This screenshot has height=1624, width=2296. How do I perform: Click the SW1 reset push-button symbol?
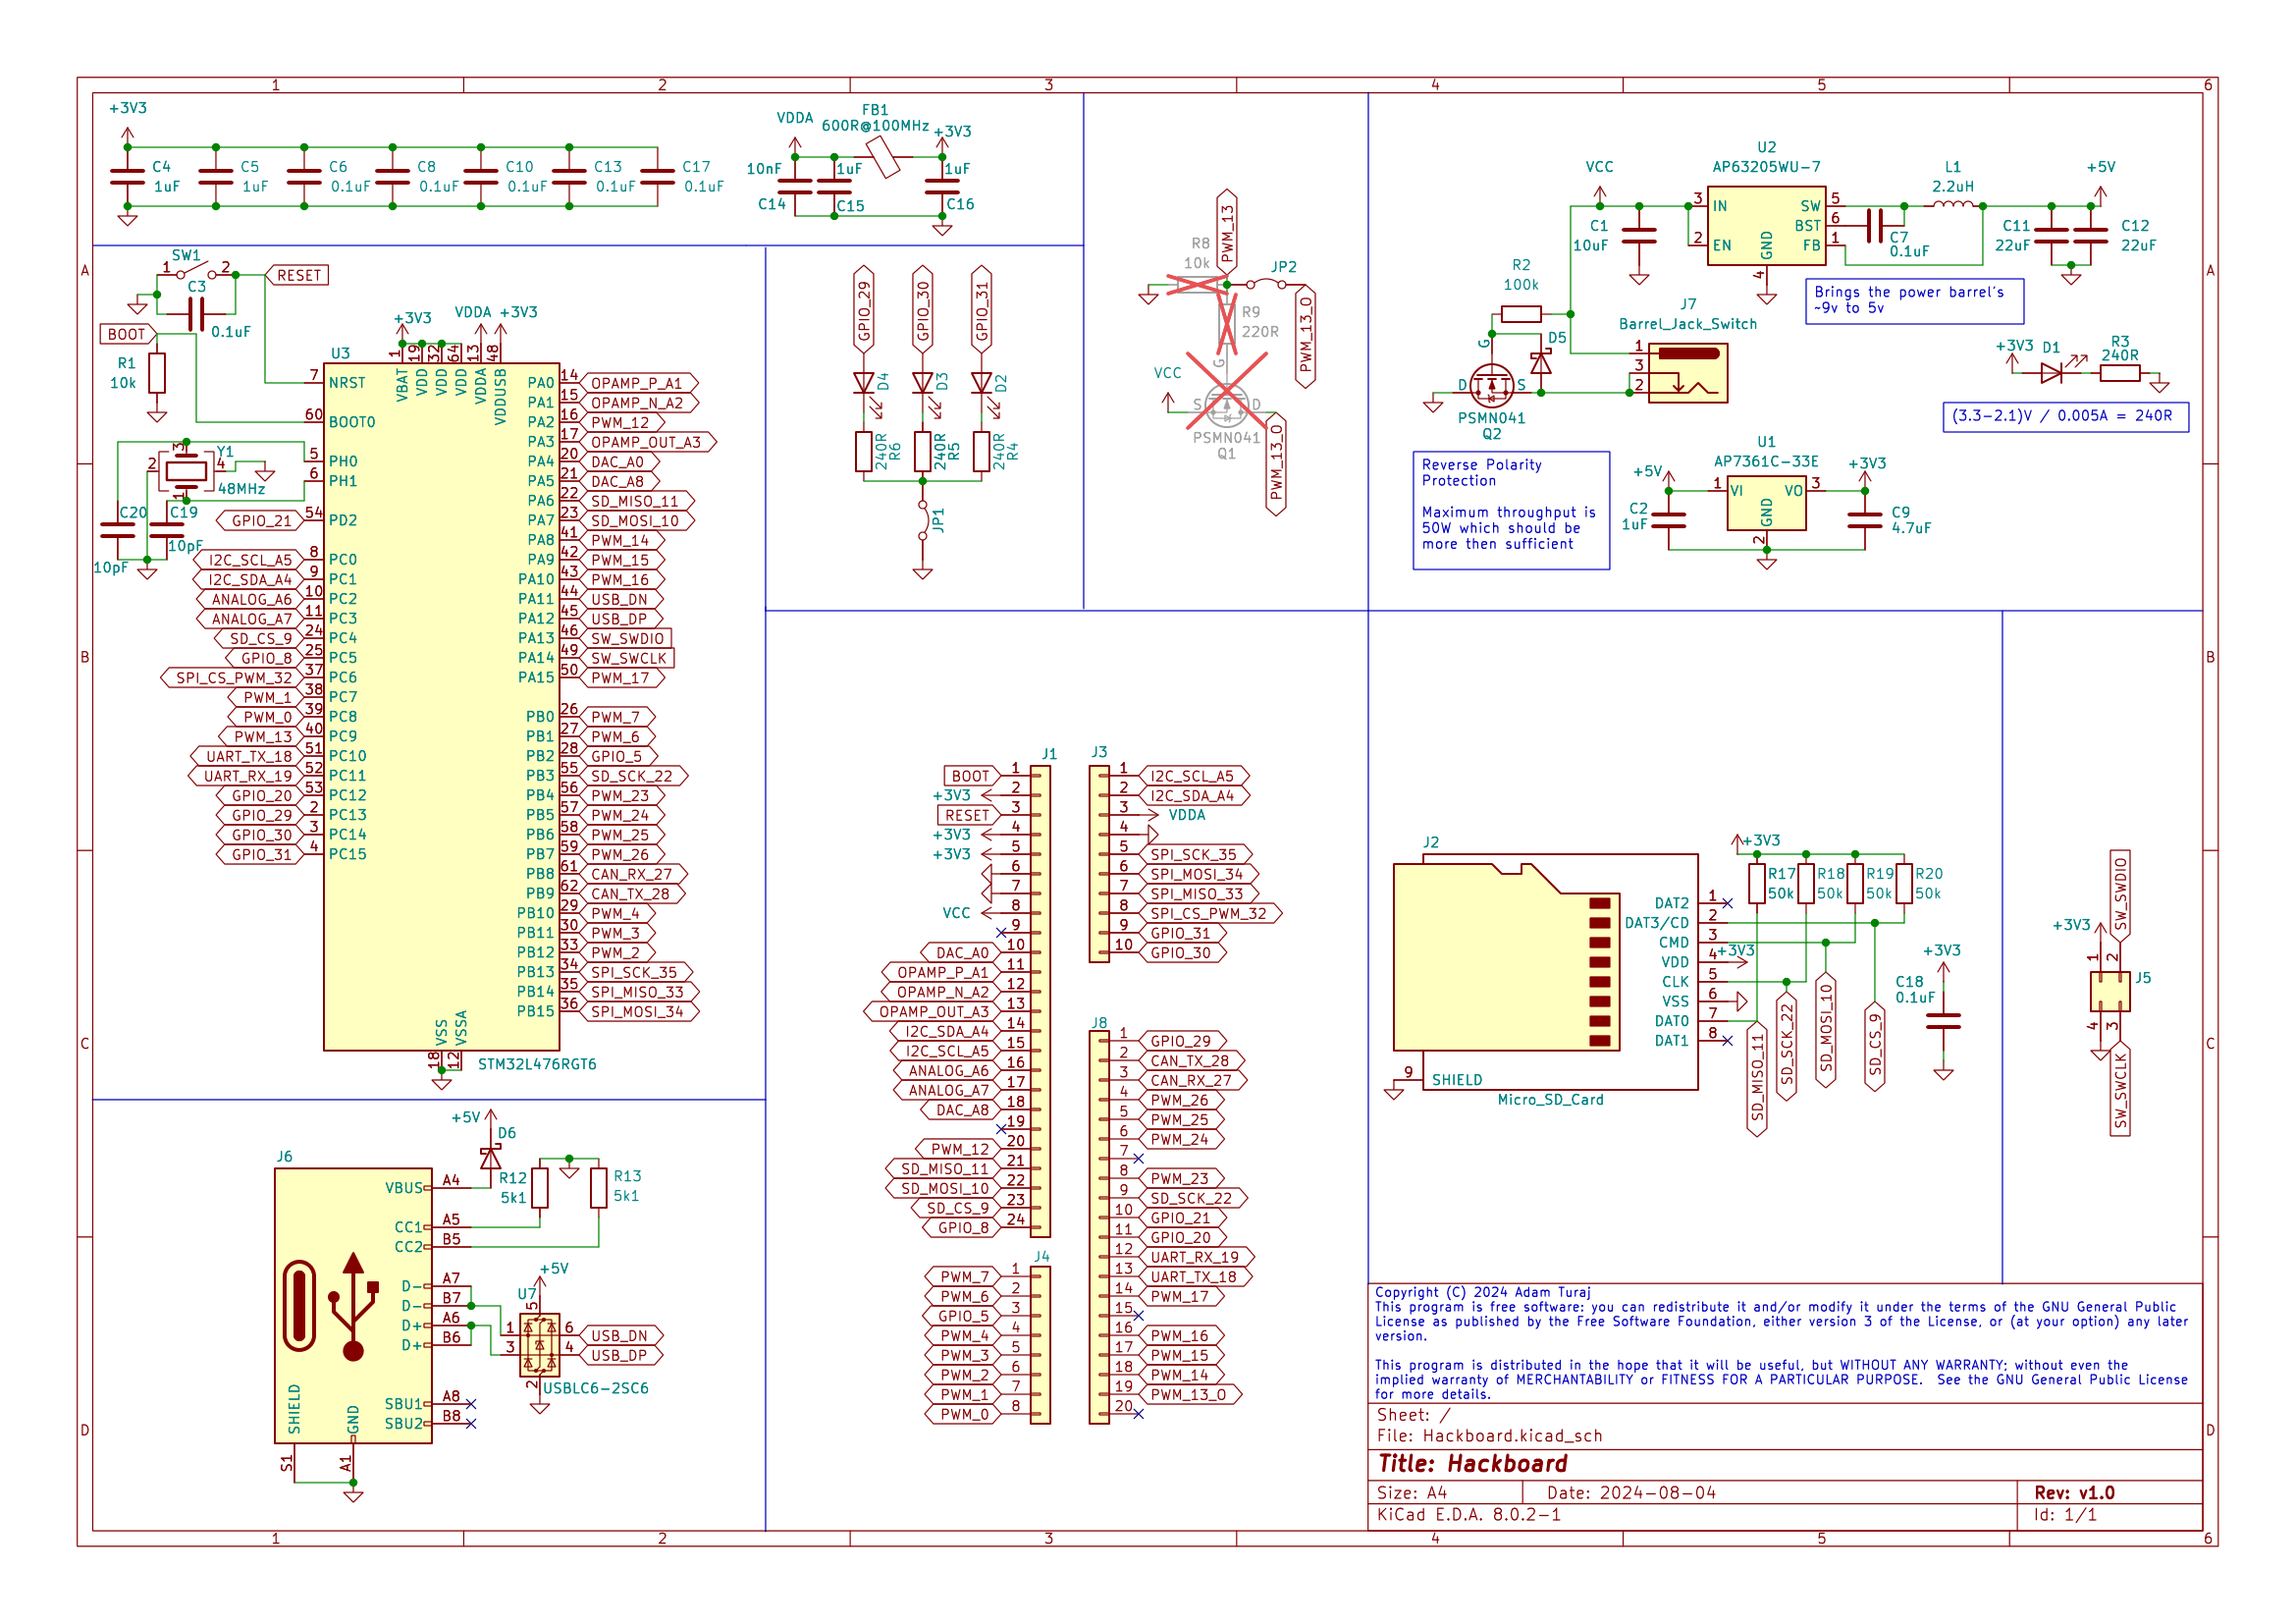click(x=196, y=271)
